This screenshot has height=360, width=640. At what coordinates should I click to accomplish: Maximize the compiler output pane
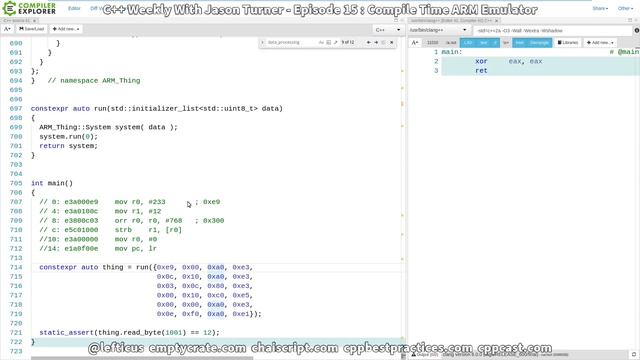pos(630,20)
